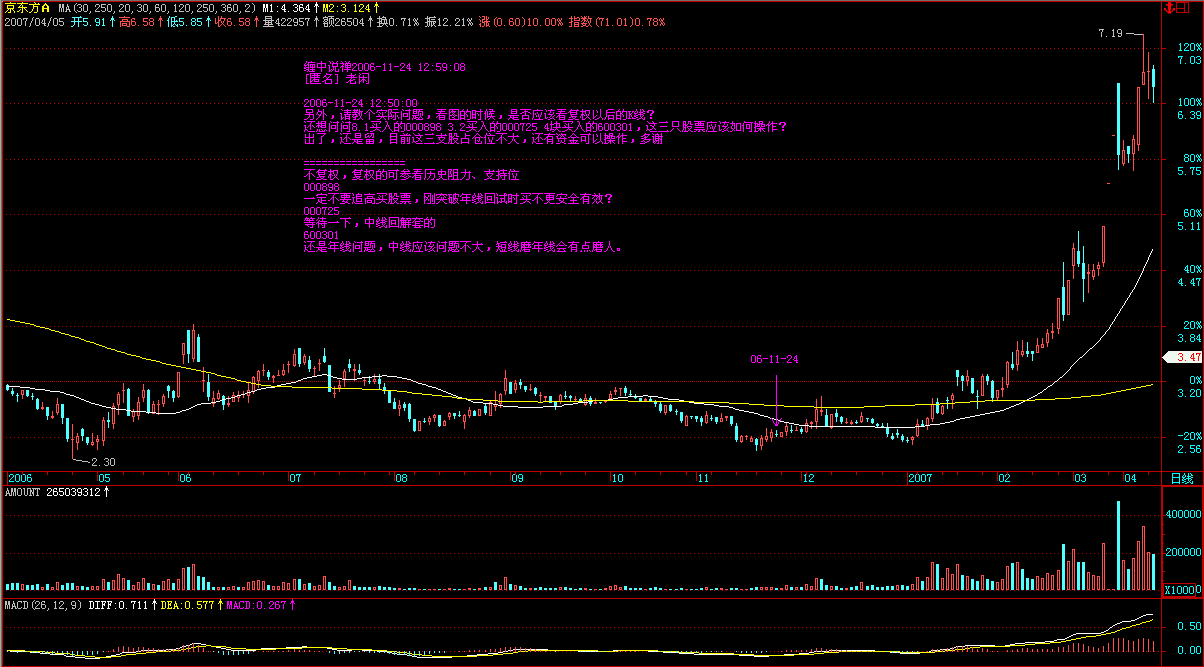The image size is (1204, 667).
Task: Click the 2.30 low price label
Action: (x=104, y=462)
